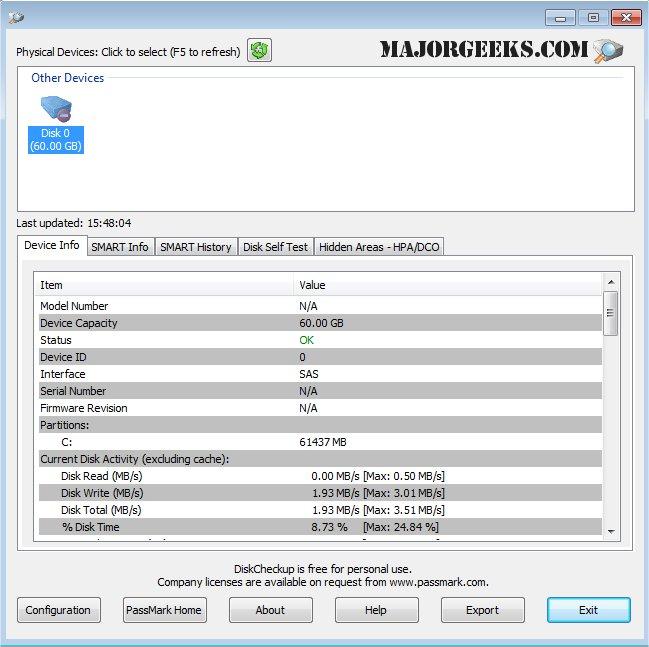Go to the Disk Self Test tab
Viewport: 649px width, 647px height.
[x=275, y=247]
